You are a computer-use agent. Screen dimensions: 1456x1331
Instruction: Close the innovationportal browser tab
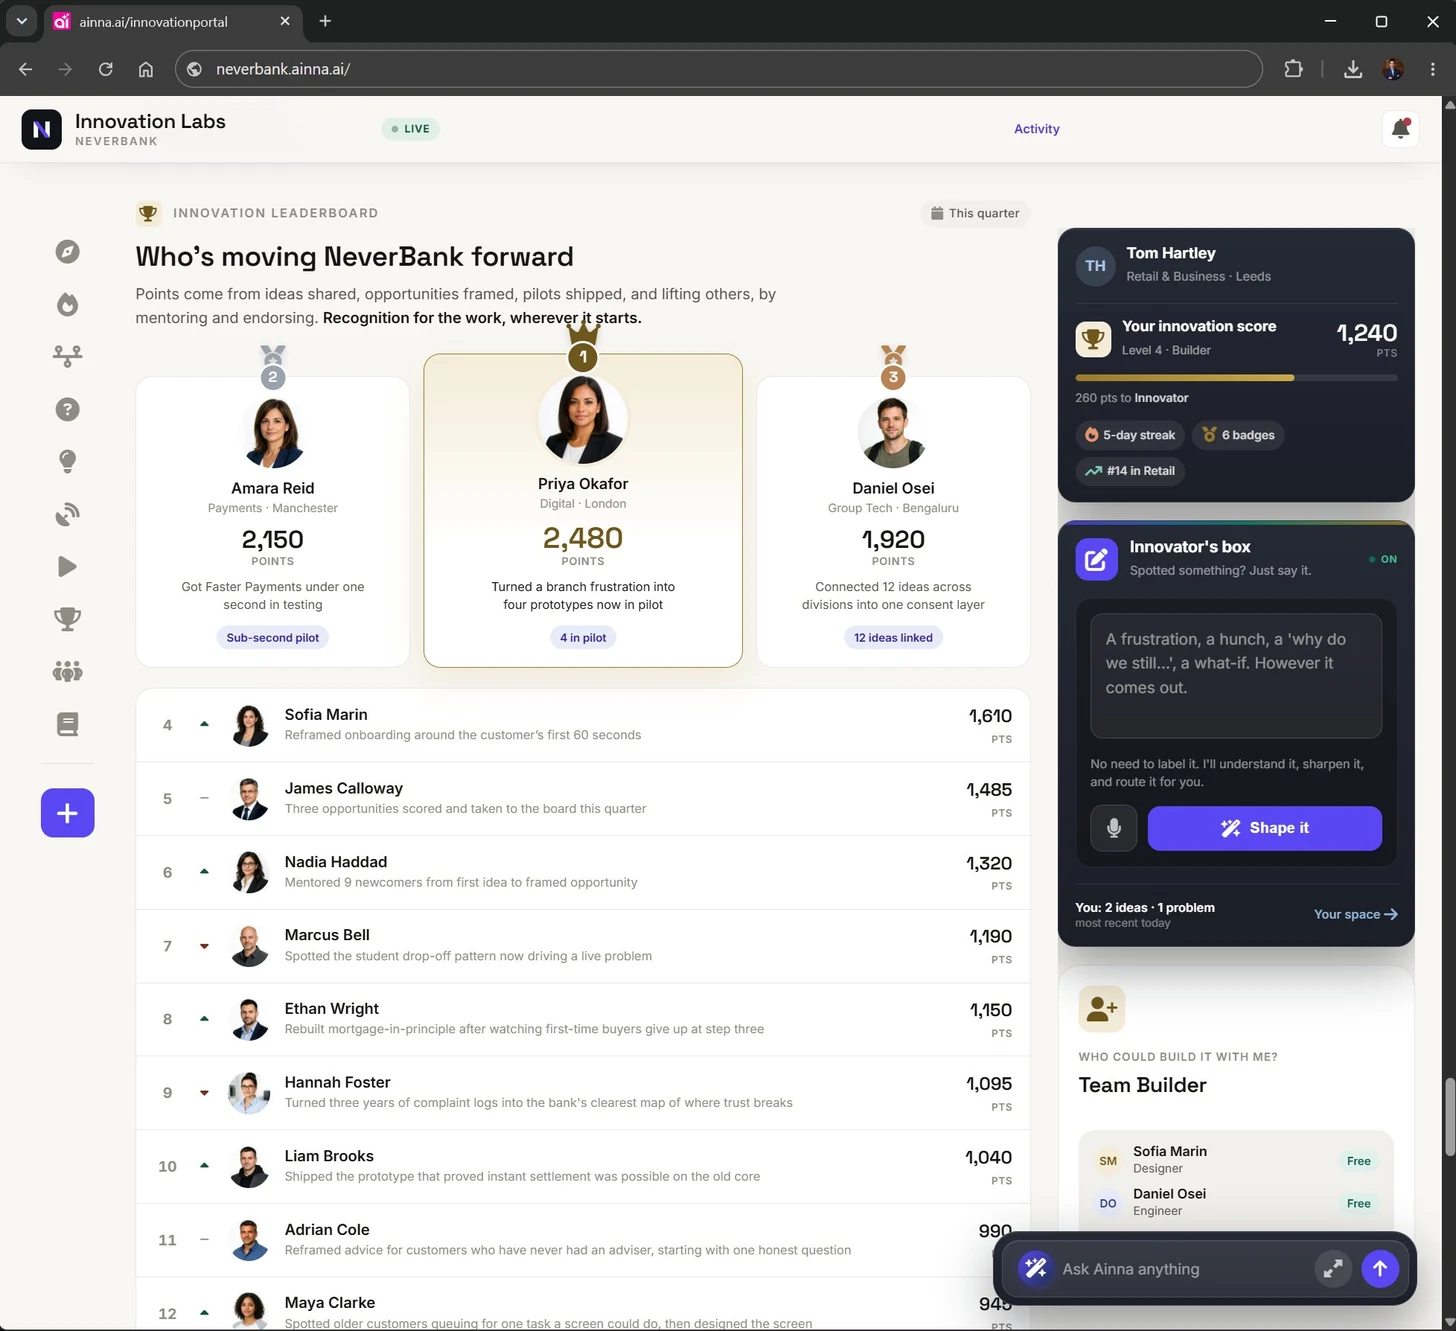[285, 21]
